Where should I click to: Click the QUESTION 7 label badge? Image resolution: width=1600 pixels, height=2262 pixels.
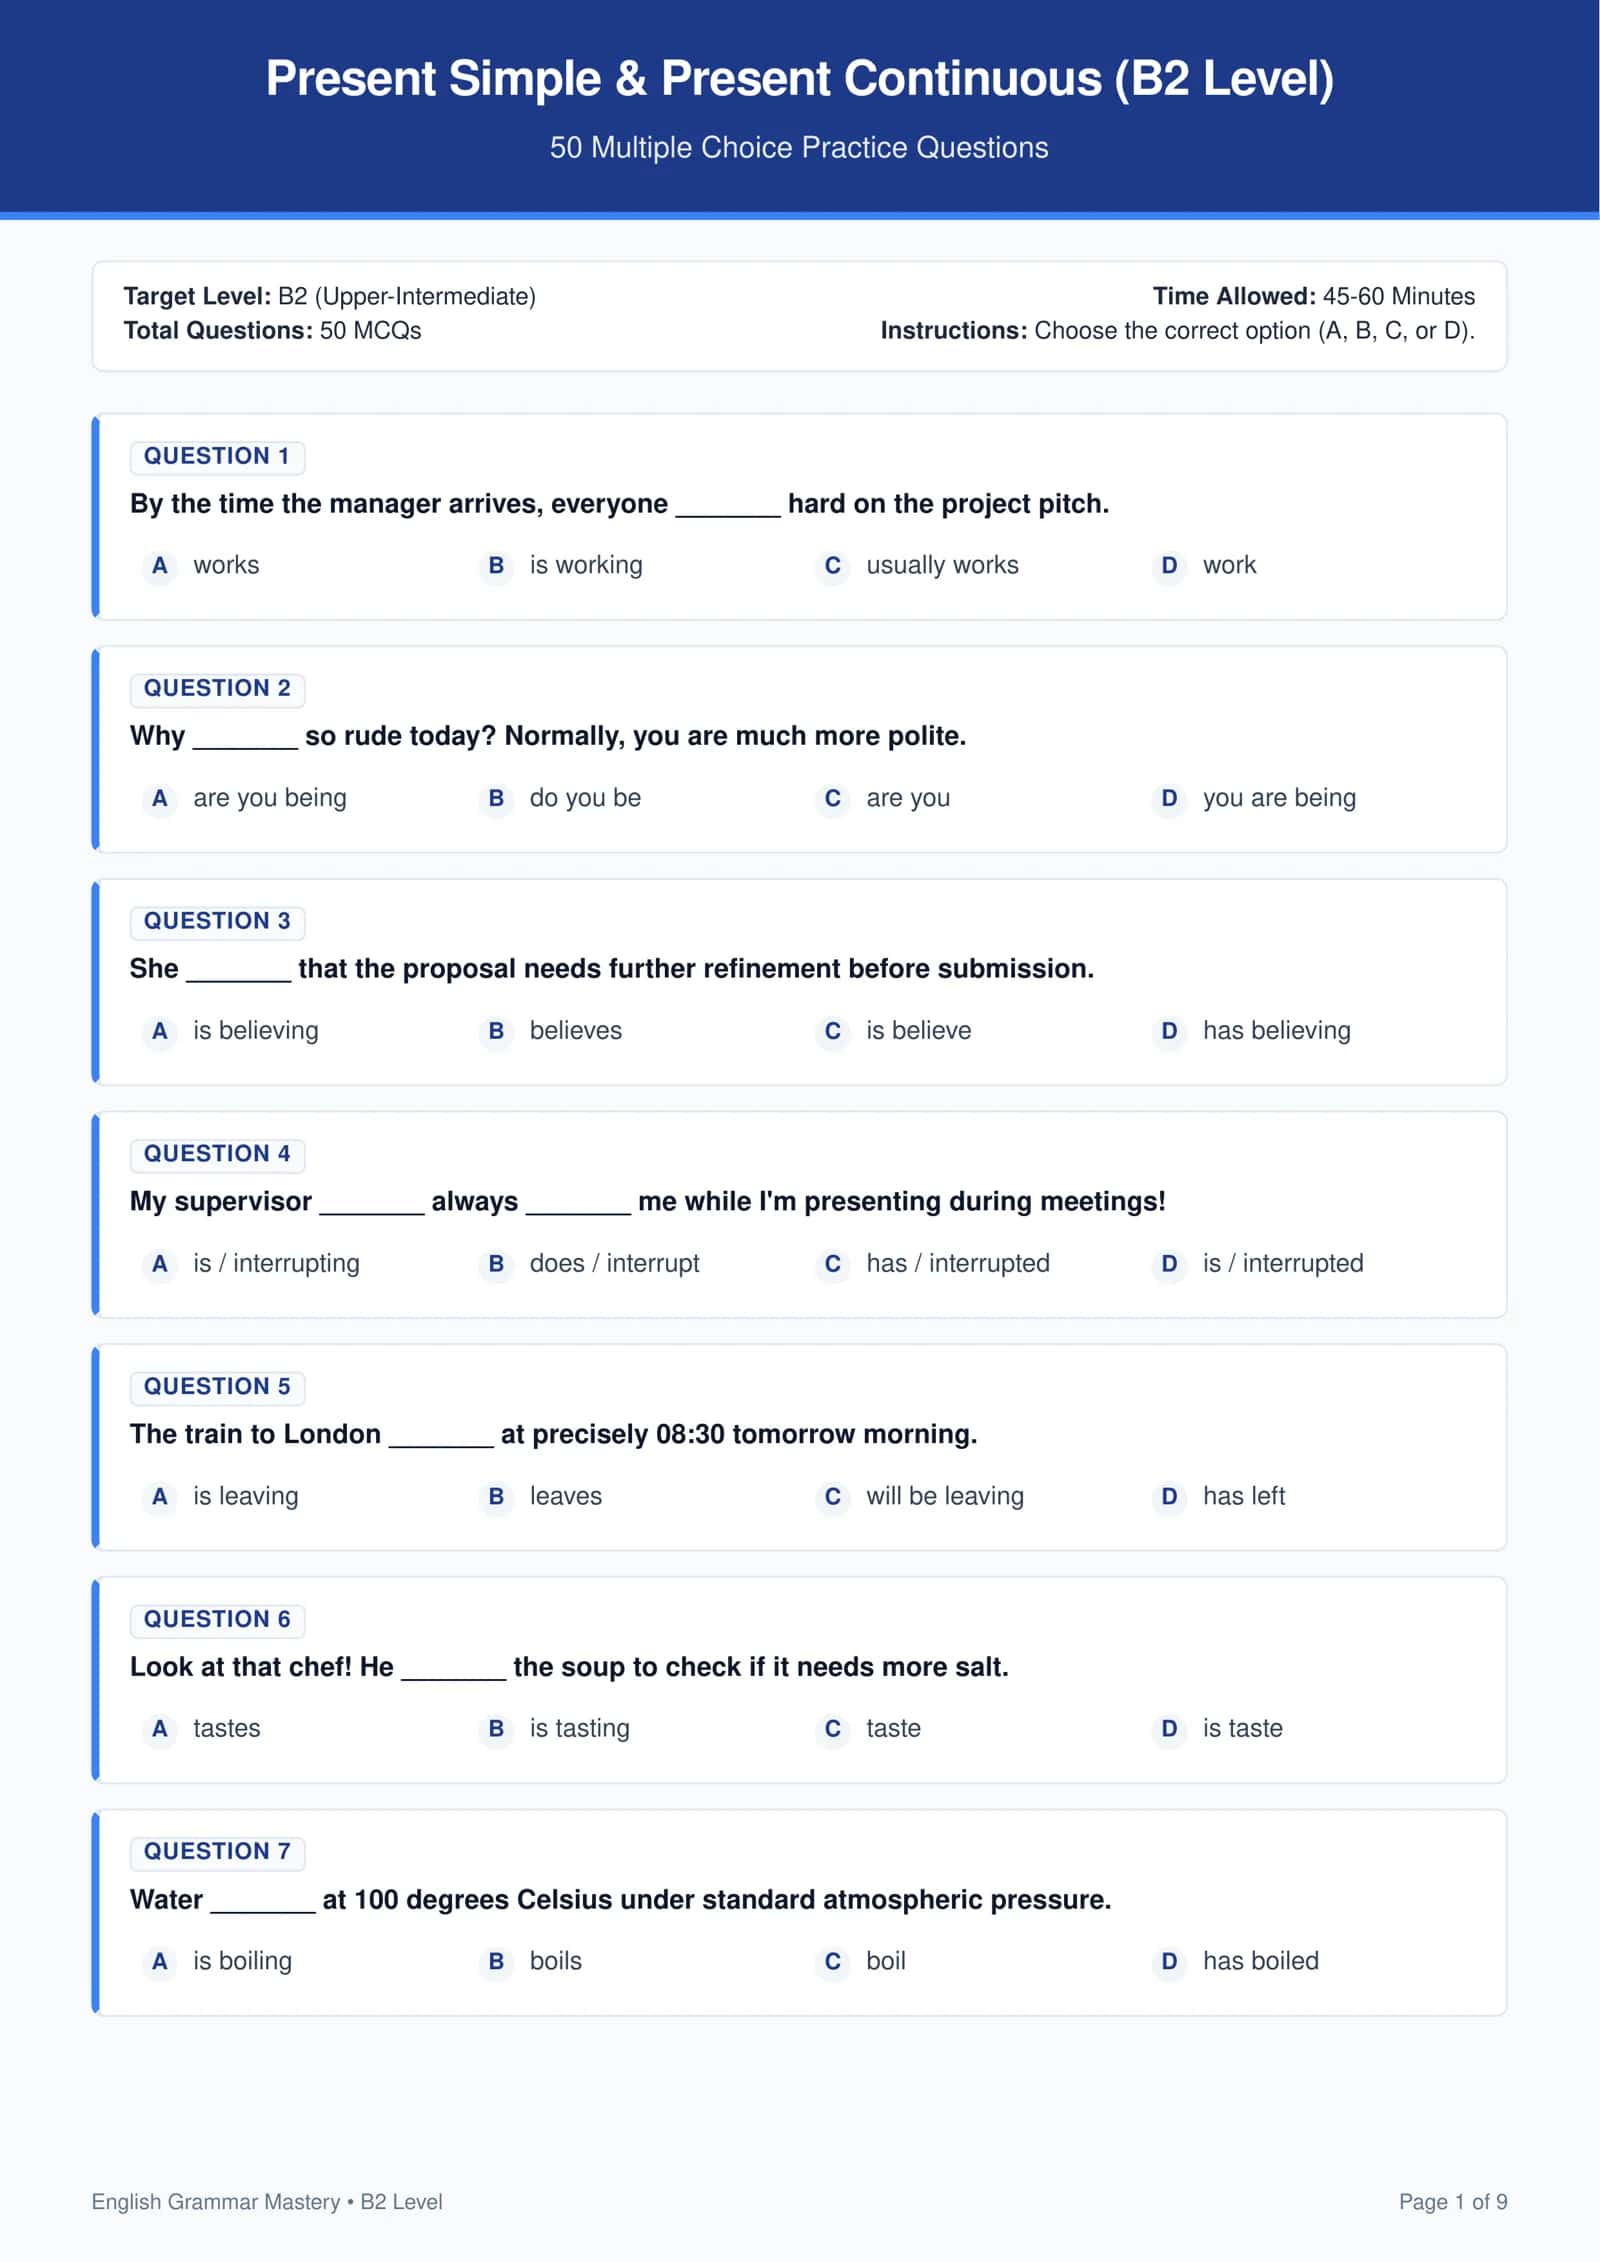point(217,1852)
